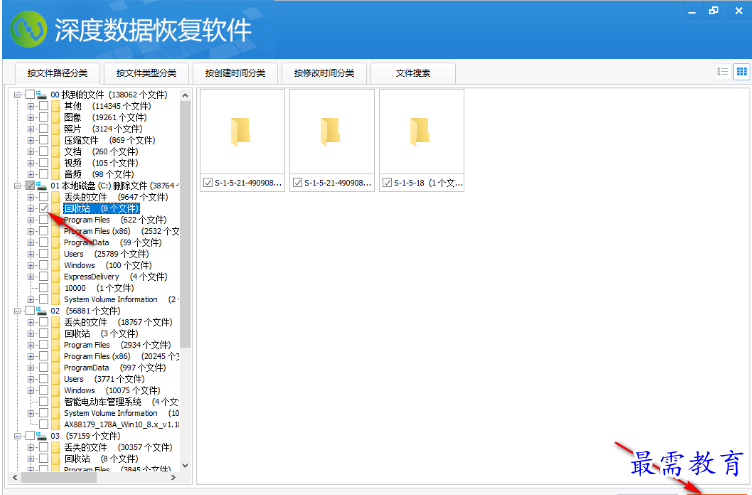The image size is (752, 495).
Task: Switch to thumbnail grid view icon
Action: point(741,72)
